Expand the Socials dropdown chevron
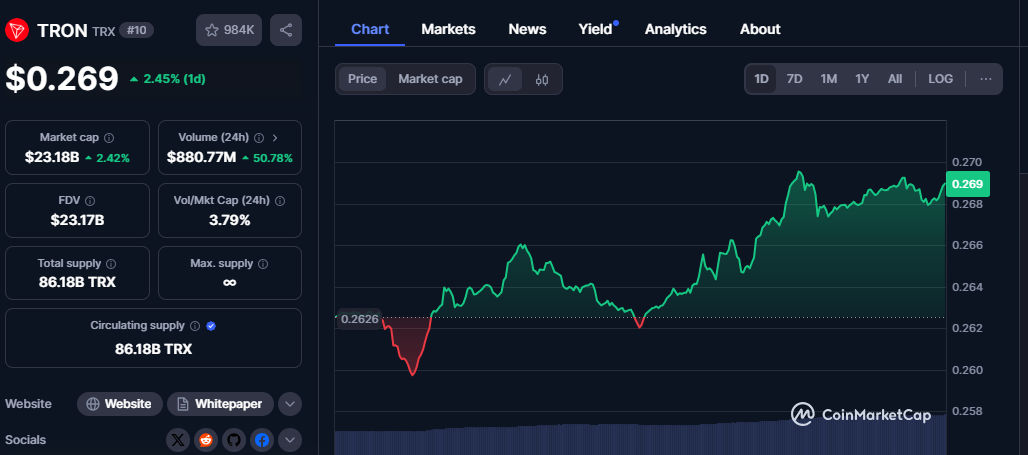This screenshot has height=455, width=1028. 290,440
